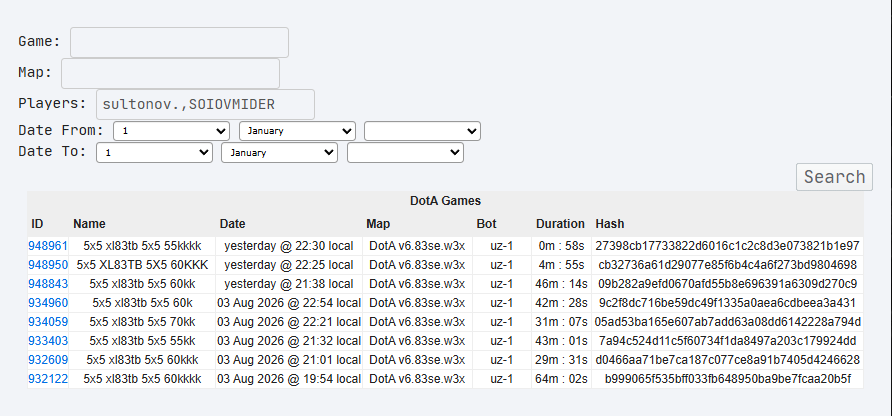The image size is (892, 416).
Task: Select game name '5x5 xl83tb 5x5 60kk'
Action: coord(142,284)
